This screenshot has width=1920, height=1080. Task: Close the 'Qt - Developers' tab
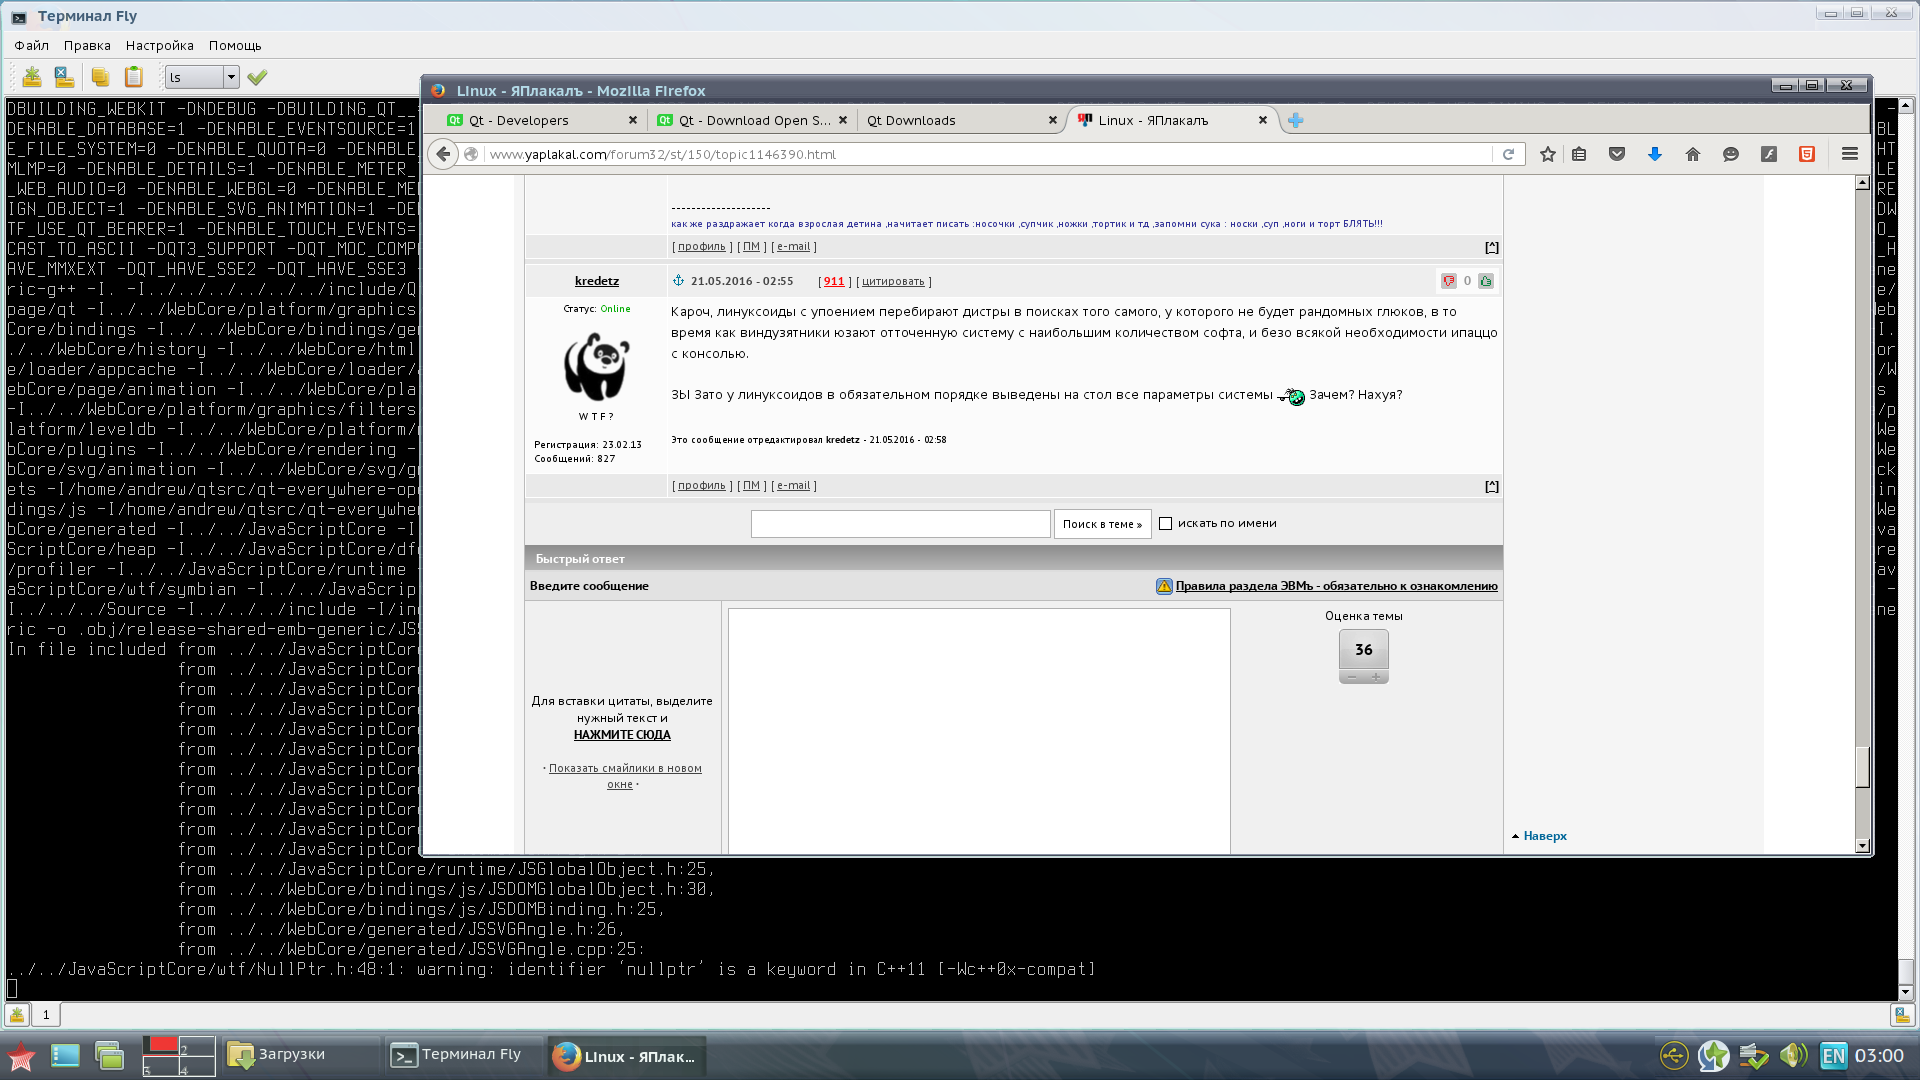[633, 120]
